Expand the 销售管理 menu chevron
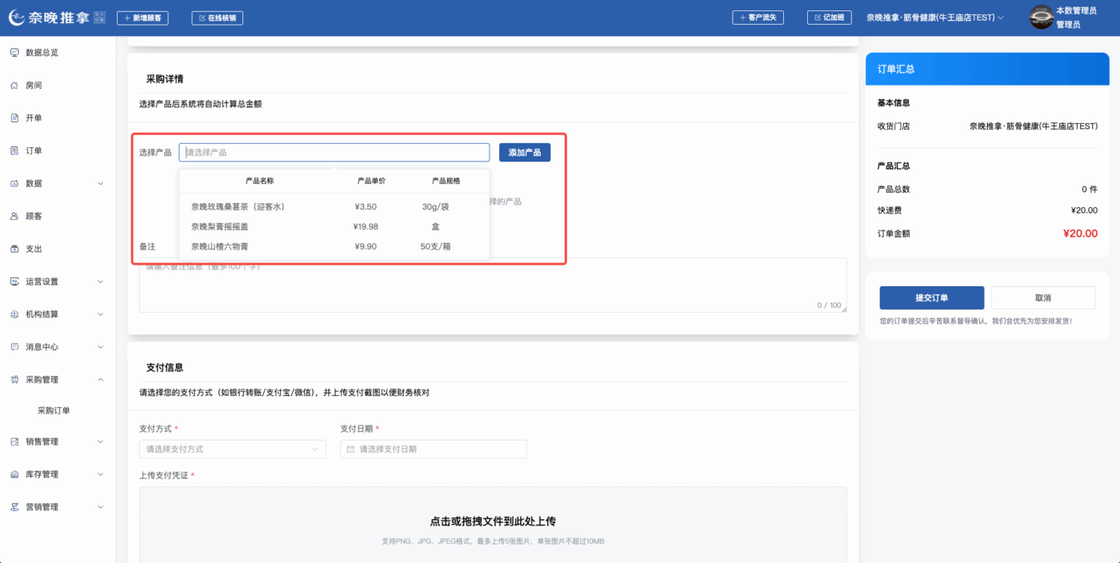 click(x=101, y=442)
